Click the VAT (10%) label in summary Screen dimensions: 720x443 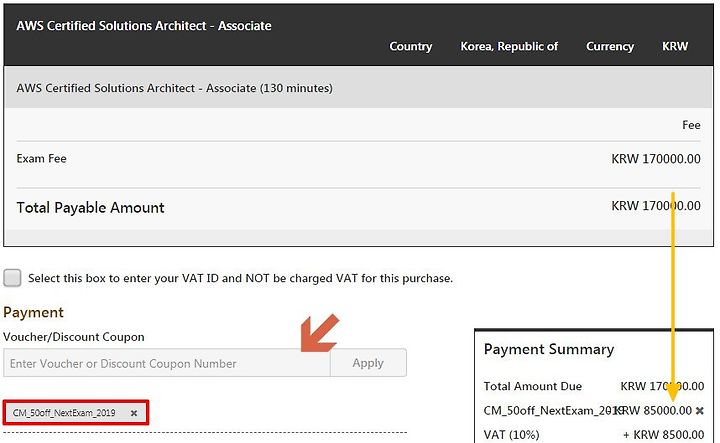pyautogui.click(x=512, y=434)
